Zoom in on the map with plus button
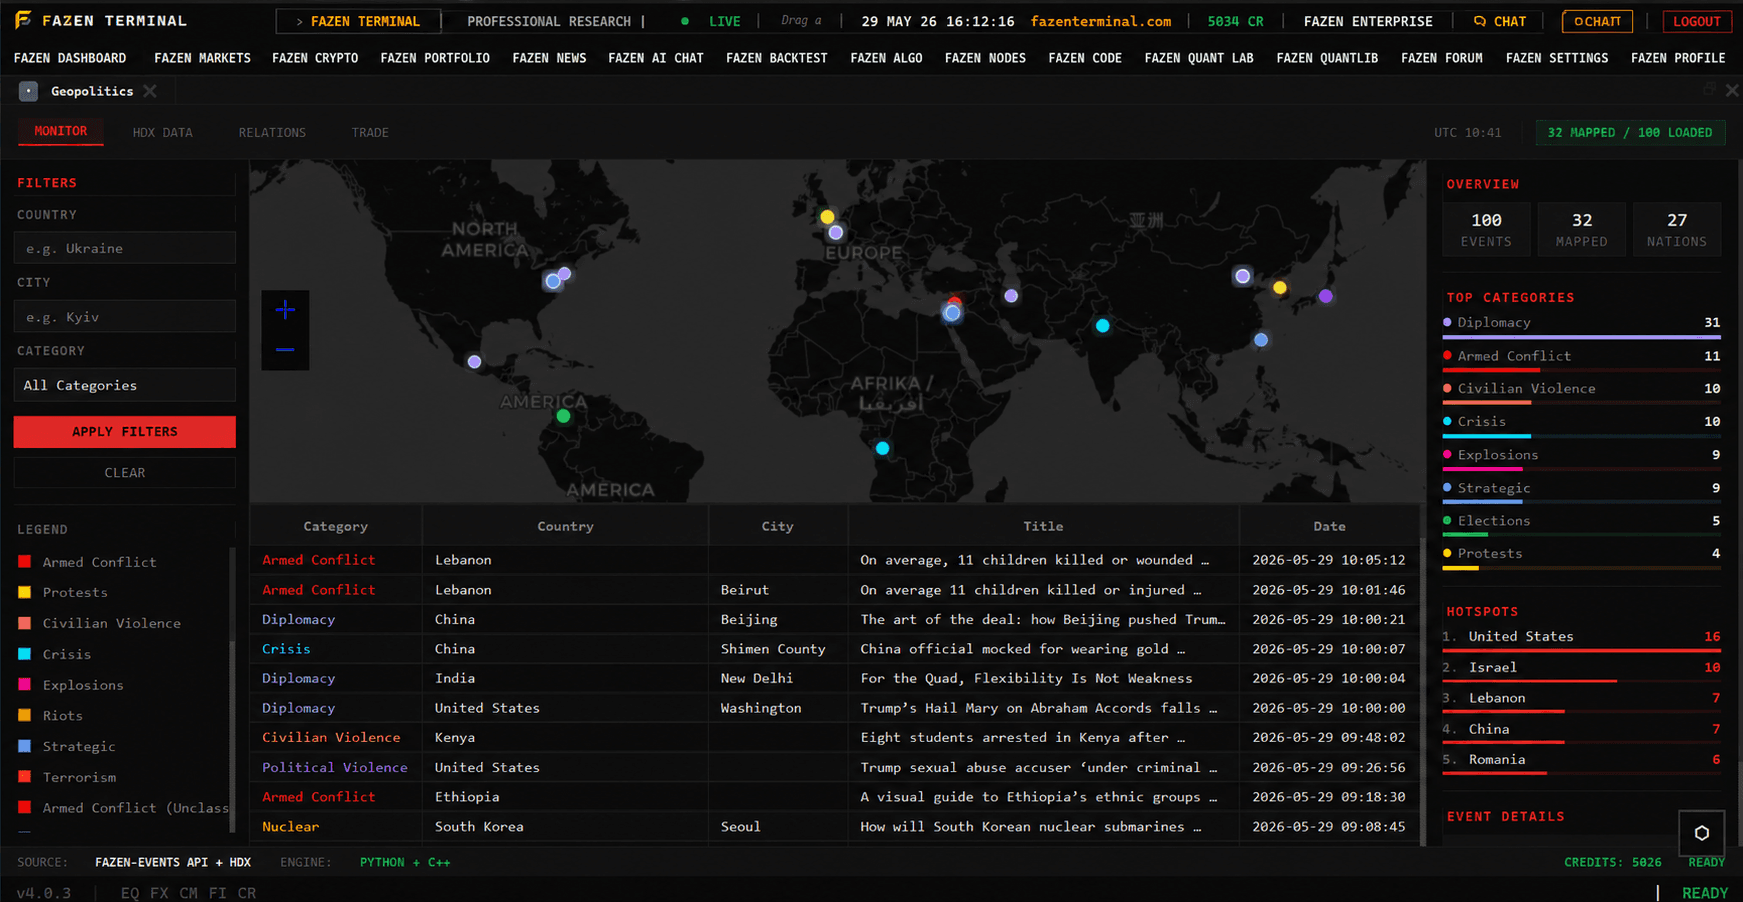Viewport: 1743px width, 902px height. coord(285,310)
